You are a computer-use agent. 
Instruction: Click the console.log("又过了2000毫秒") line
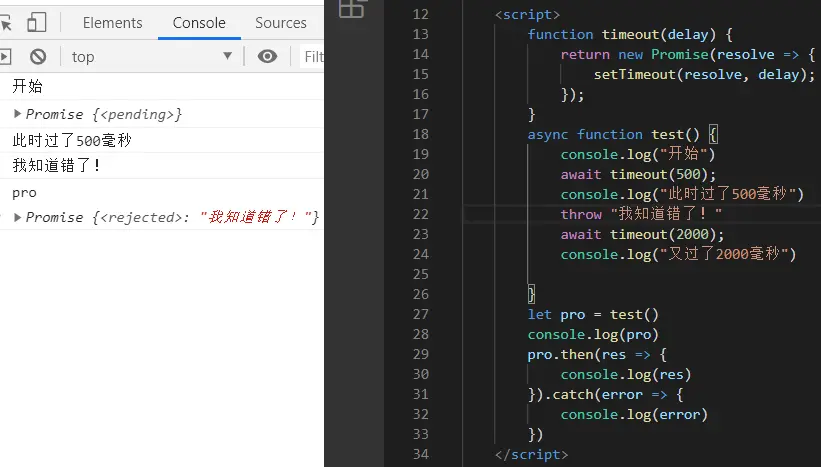(678, 254)
